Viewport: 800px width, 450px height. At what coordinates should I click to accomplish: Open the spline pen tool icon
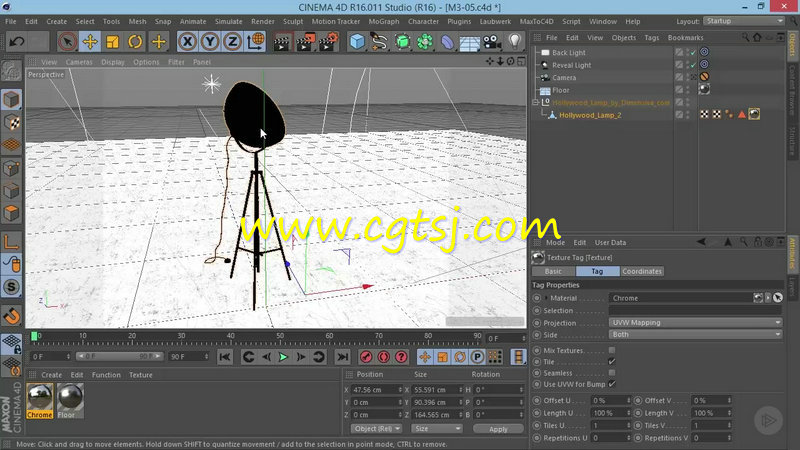(x=380, y=42)
